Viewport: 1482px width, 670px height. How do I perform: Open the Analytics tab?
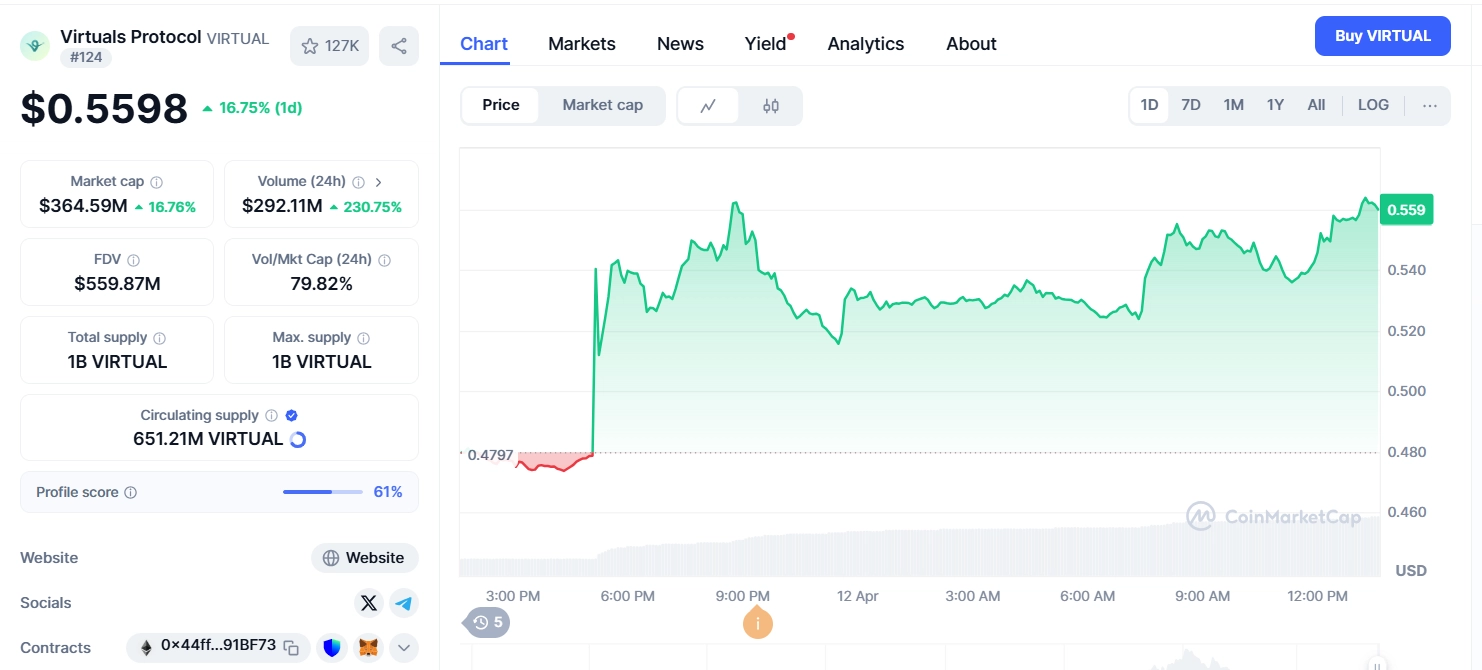pyautogui.click(x=865, y=43)
